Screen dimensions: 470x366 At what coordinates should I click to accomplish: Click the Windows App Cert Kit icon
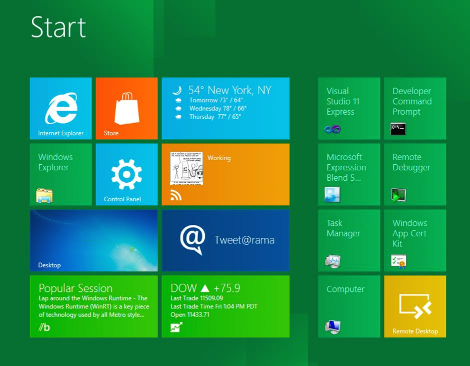(x=399, y=261)
